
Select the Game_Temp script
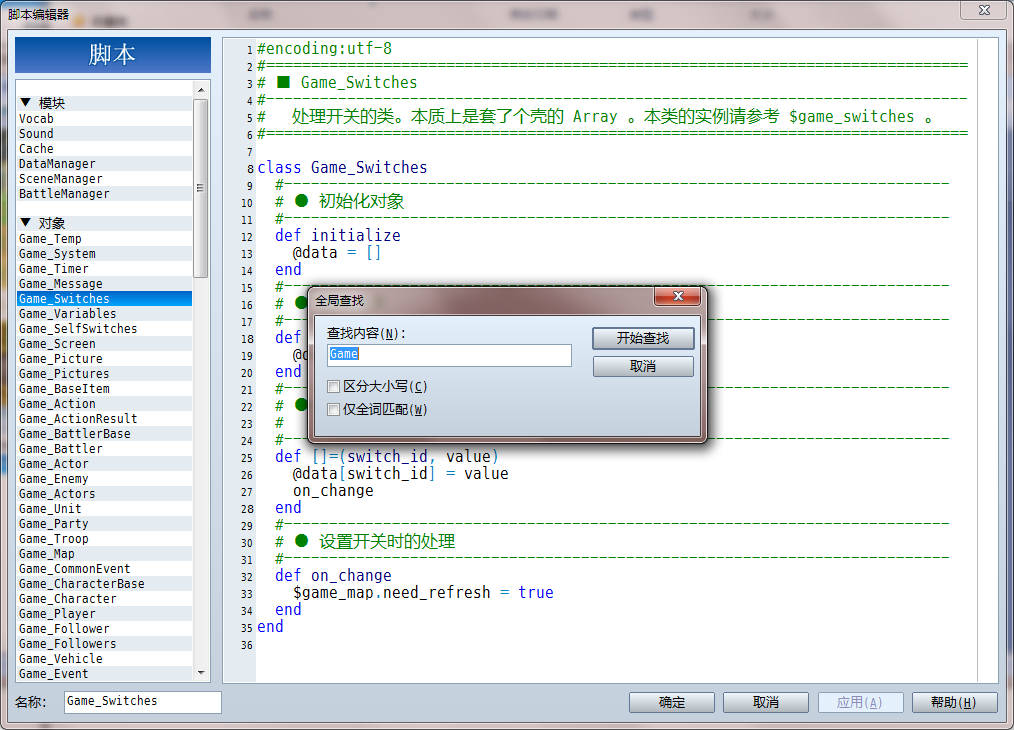pos(105,239)
